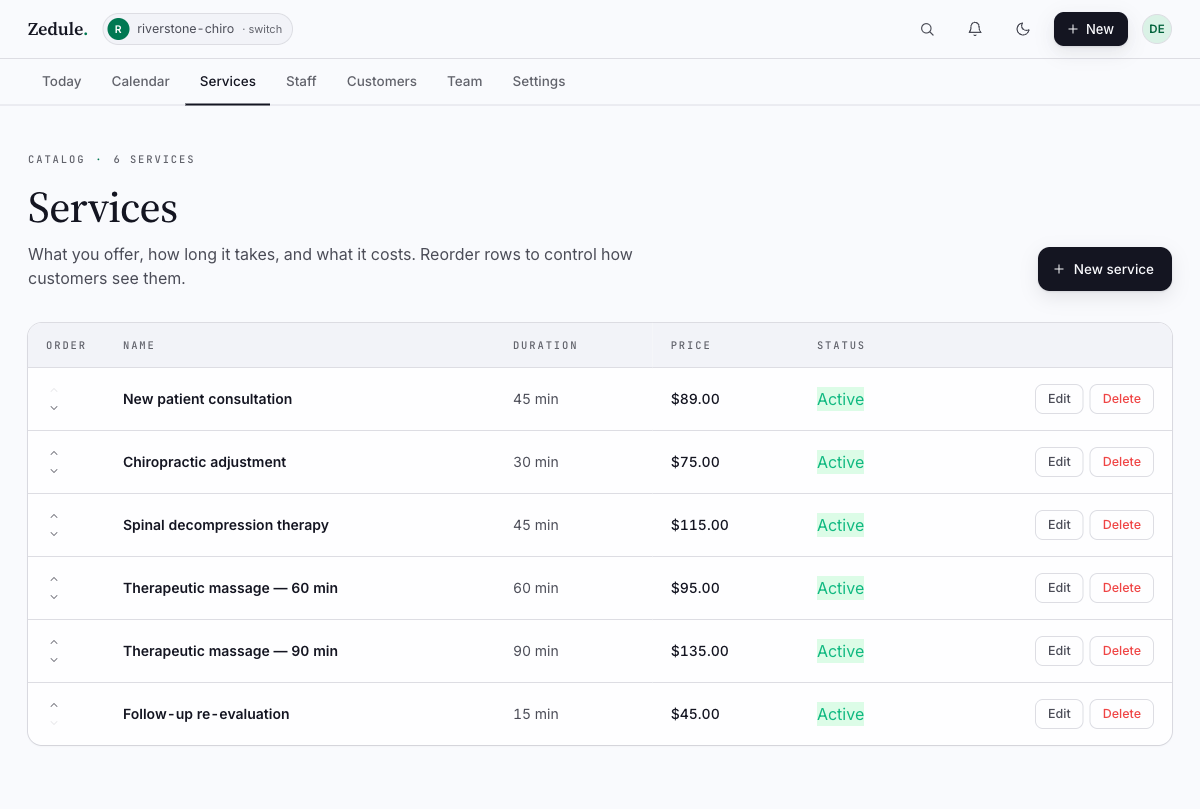
Task: Switch workspace from riverstone-chiro
Action: [198, 29]
